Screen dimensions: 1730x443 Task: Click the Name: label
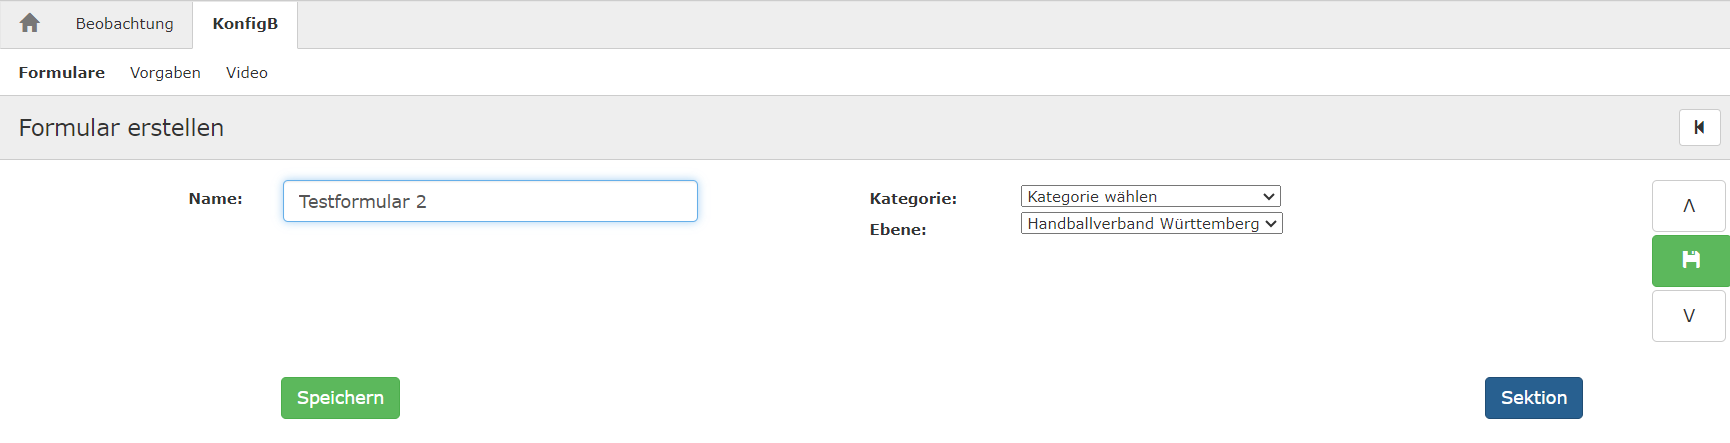[x=215, y=198]
